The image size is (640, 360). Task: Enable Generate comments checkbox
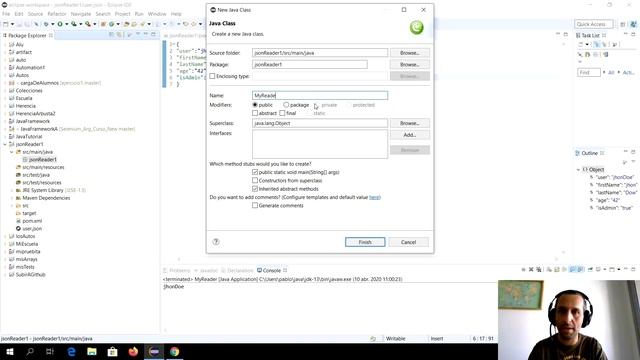(255, 205)
